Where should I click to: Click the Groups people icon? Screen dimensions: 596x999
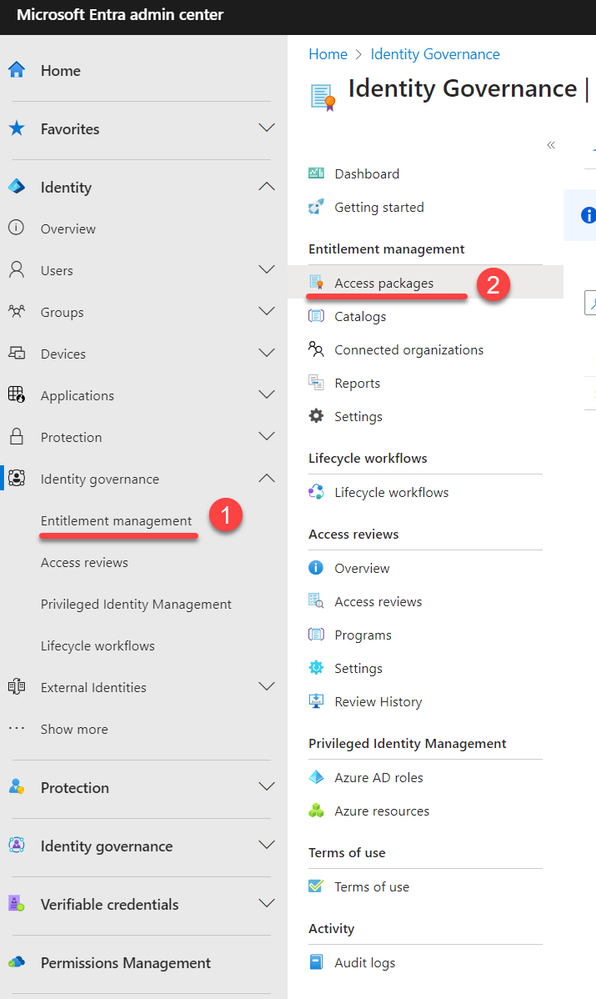point(17,312)
